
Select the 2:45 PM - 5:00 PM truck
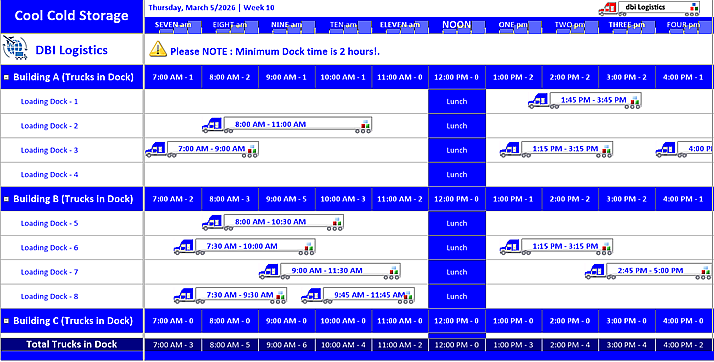pos(648,271)
